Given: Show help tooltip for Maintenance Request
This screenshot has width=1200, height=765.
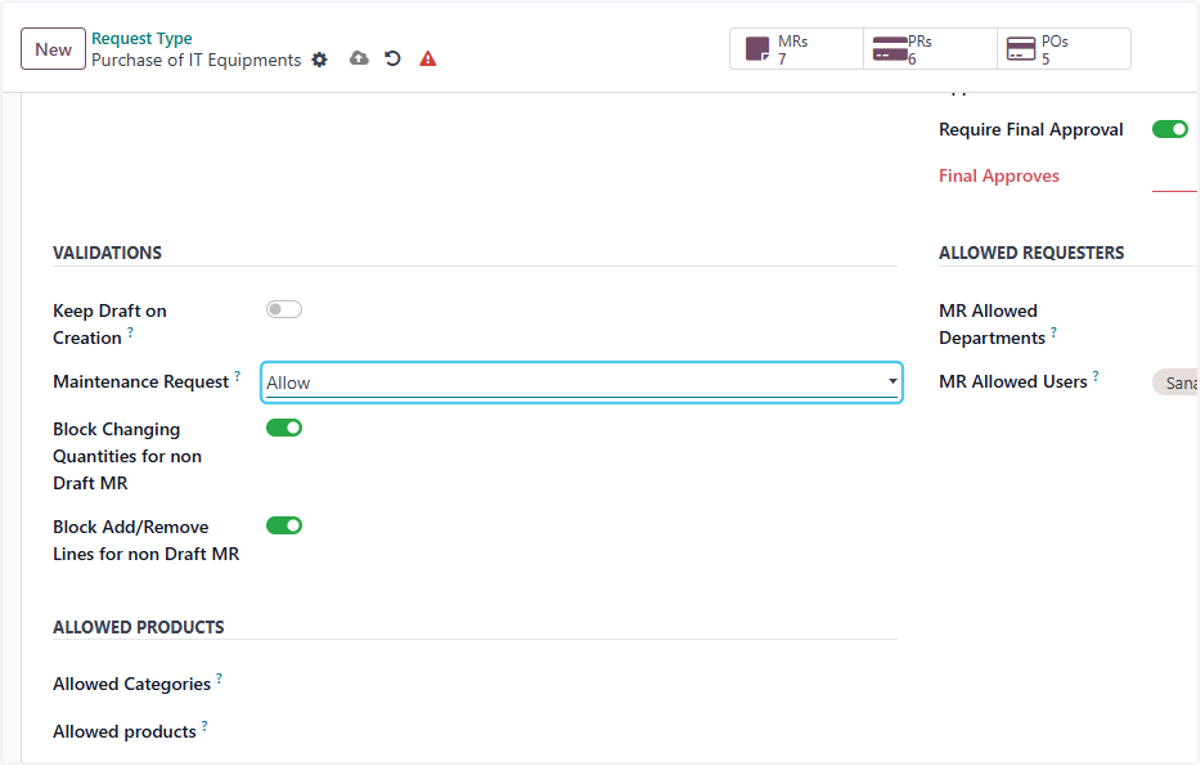Looking at the screenshot, I should point(237,376).
